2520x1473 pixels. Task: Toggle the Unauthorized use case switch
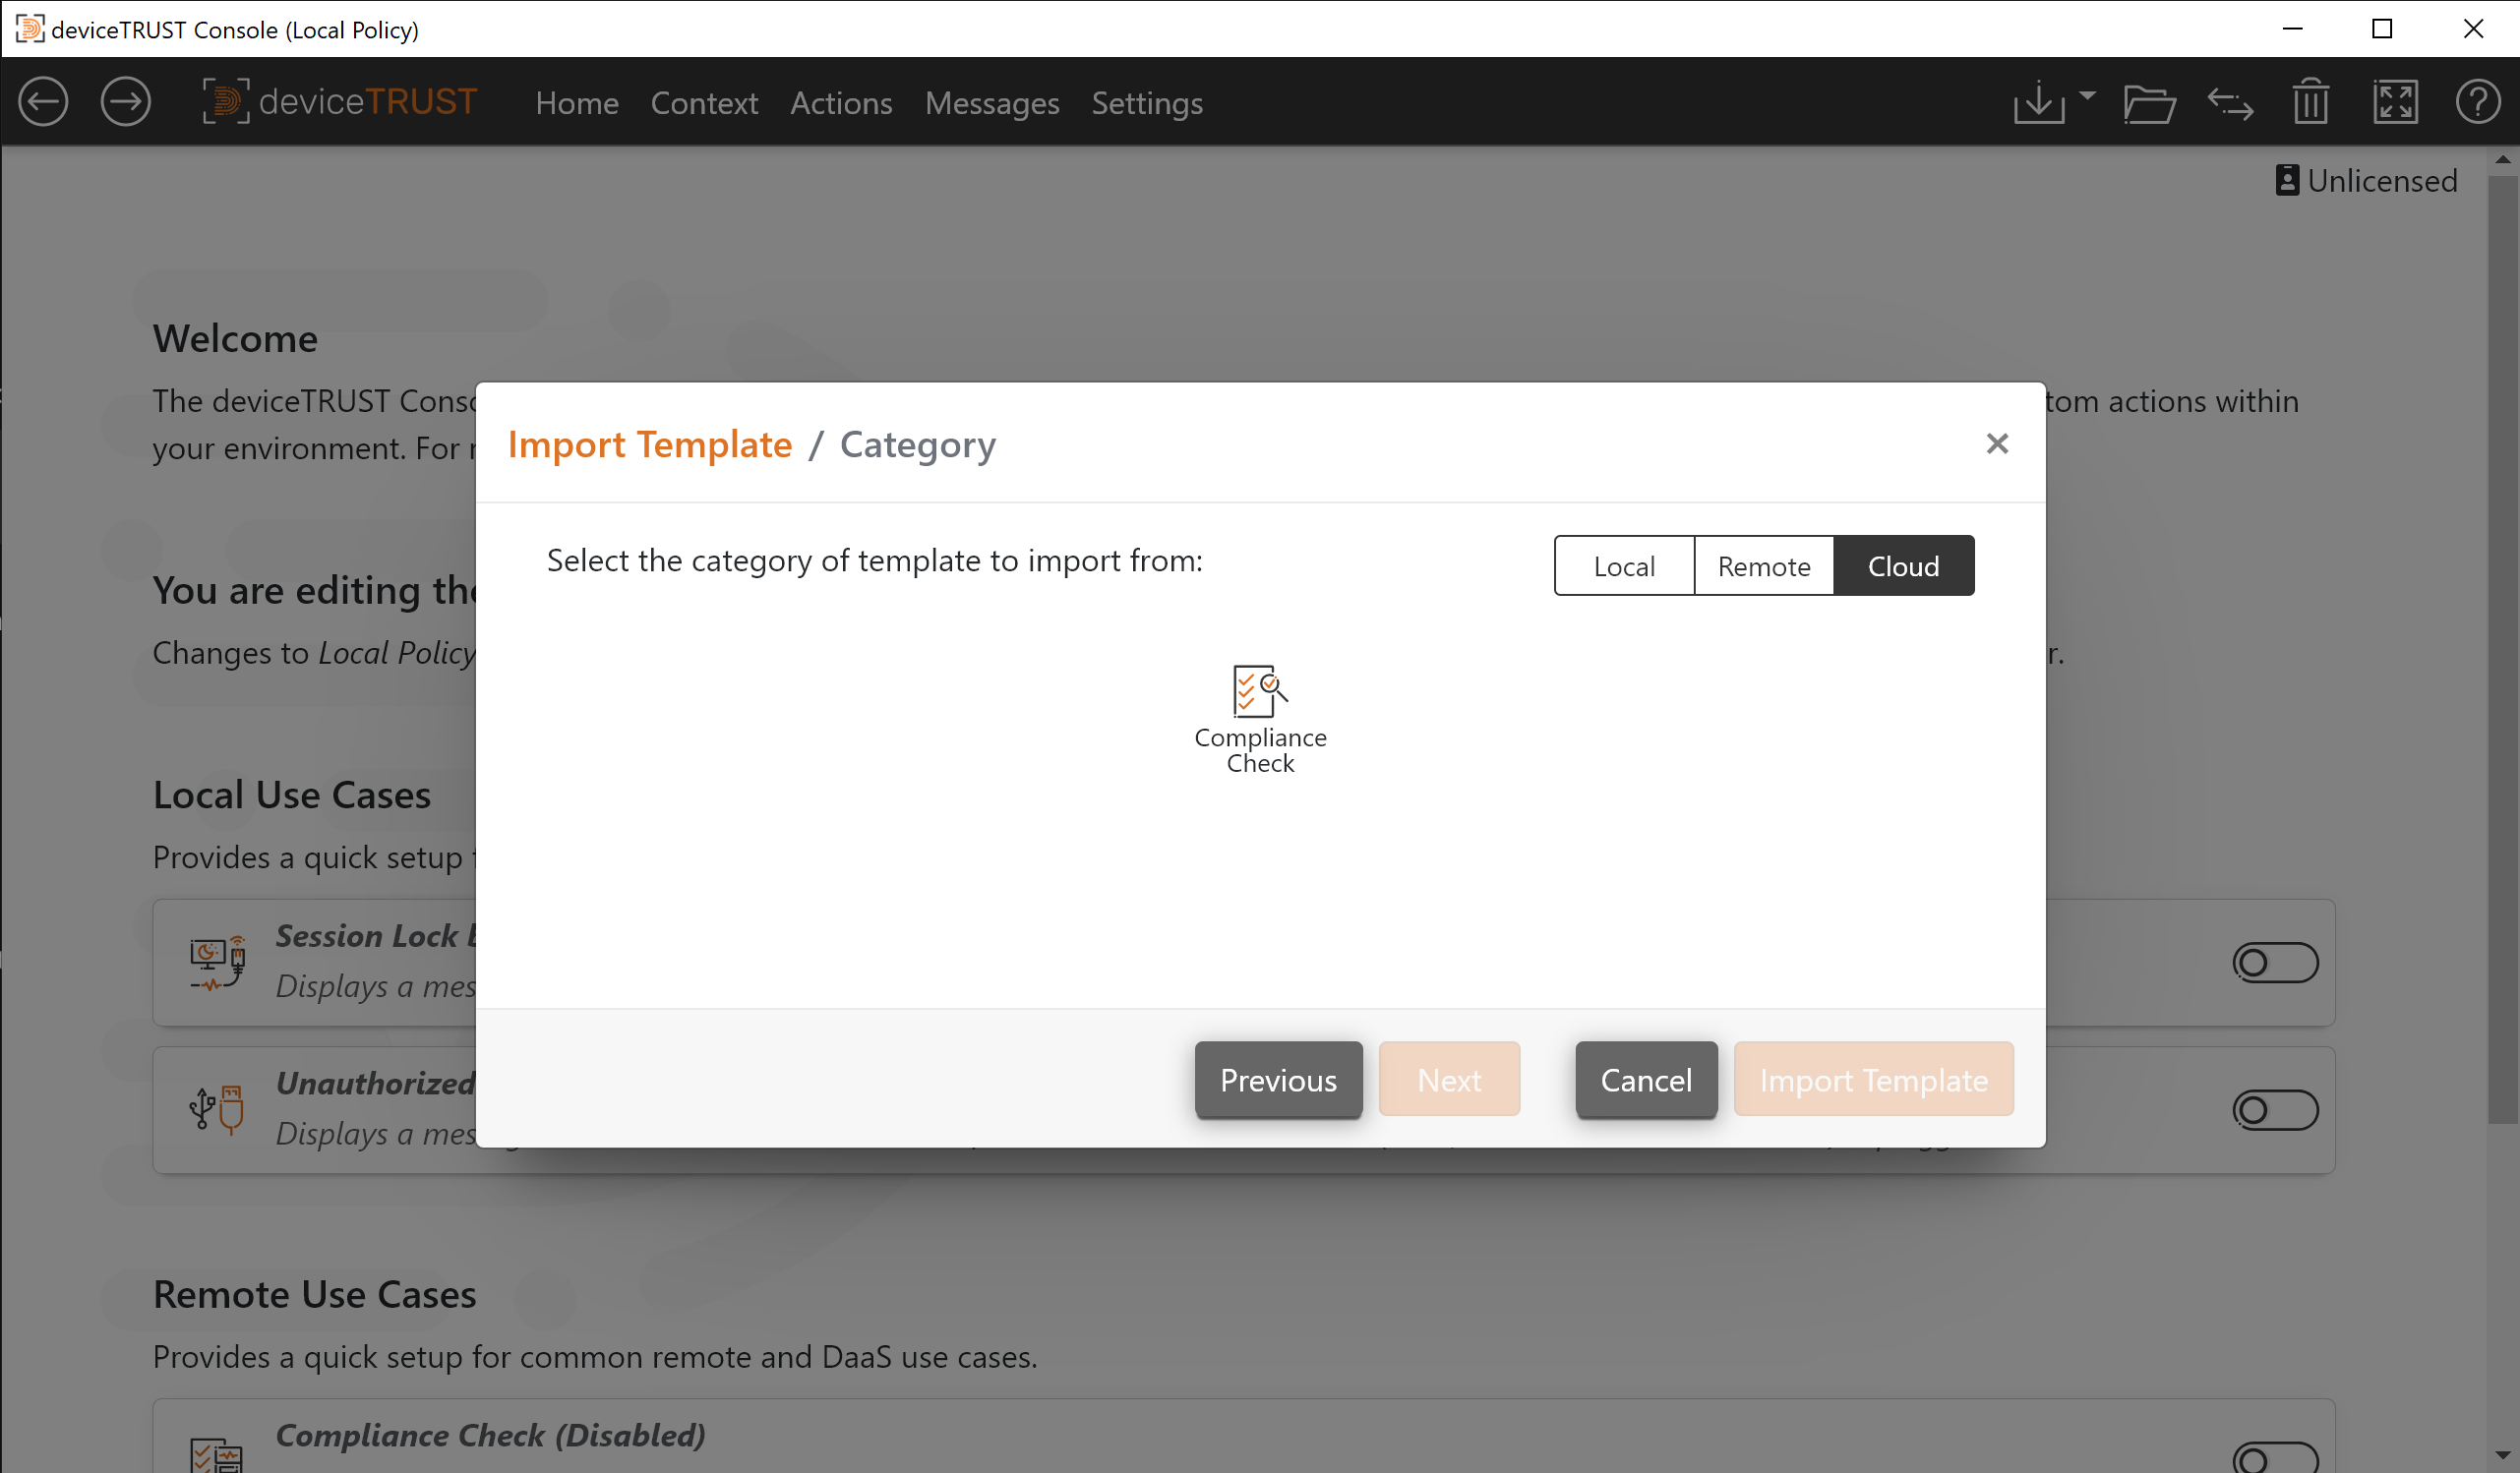(x=2275, y=1110)
